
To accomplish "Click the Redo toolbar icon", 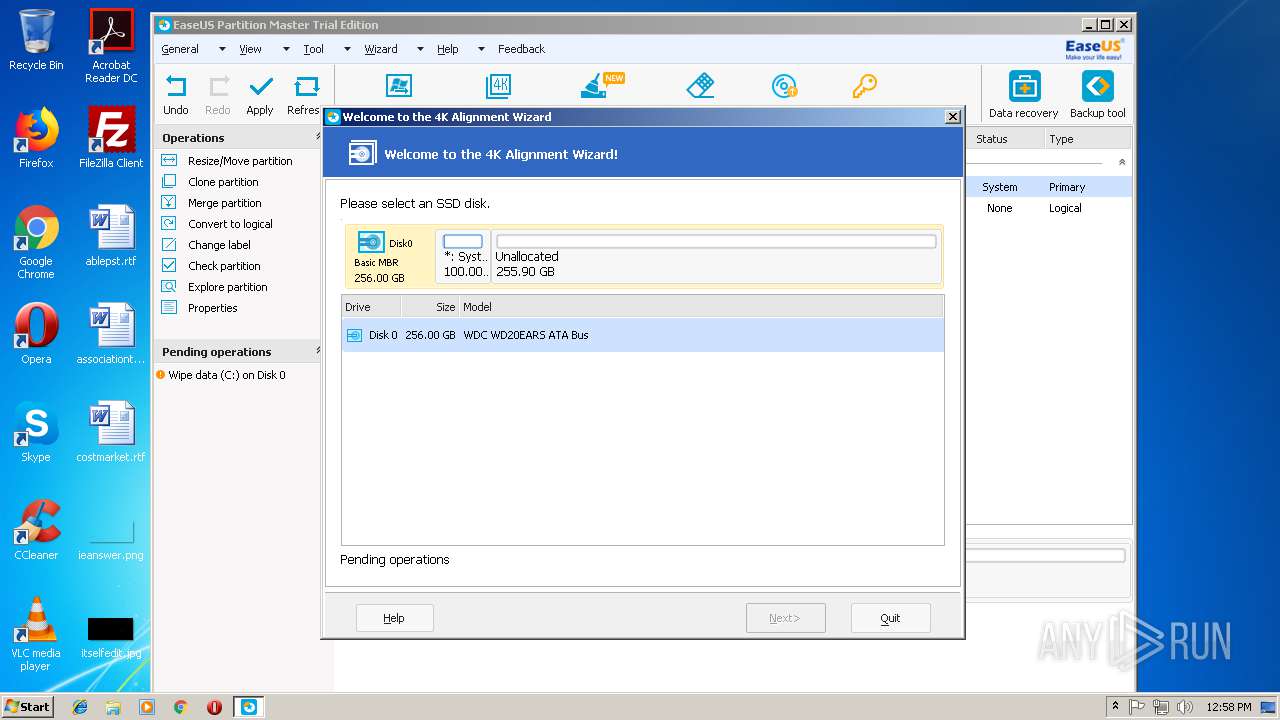I will click(x=218, y=86).
